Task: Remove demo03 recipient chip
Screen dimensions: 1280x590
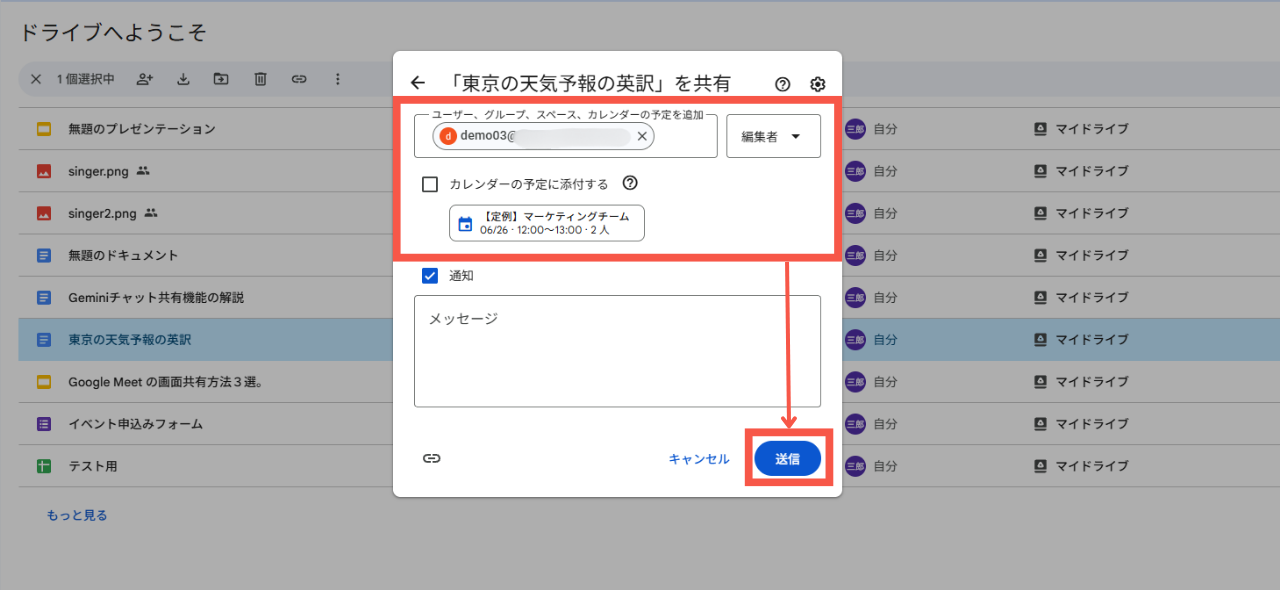Action: 642,136
